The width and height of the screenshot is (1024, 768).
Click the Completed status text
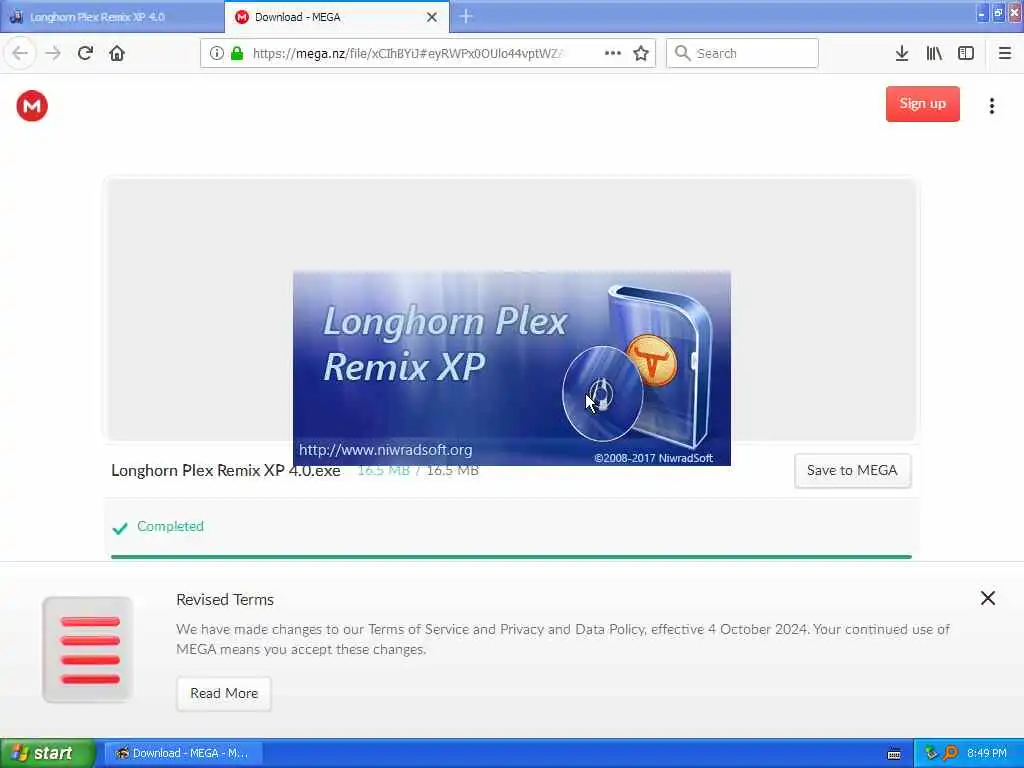(170, 526)
